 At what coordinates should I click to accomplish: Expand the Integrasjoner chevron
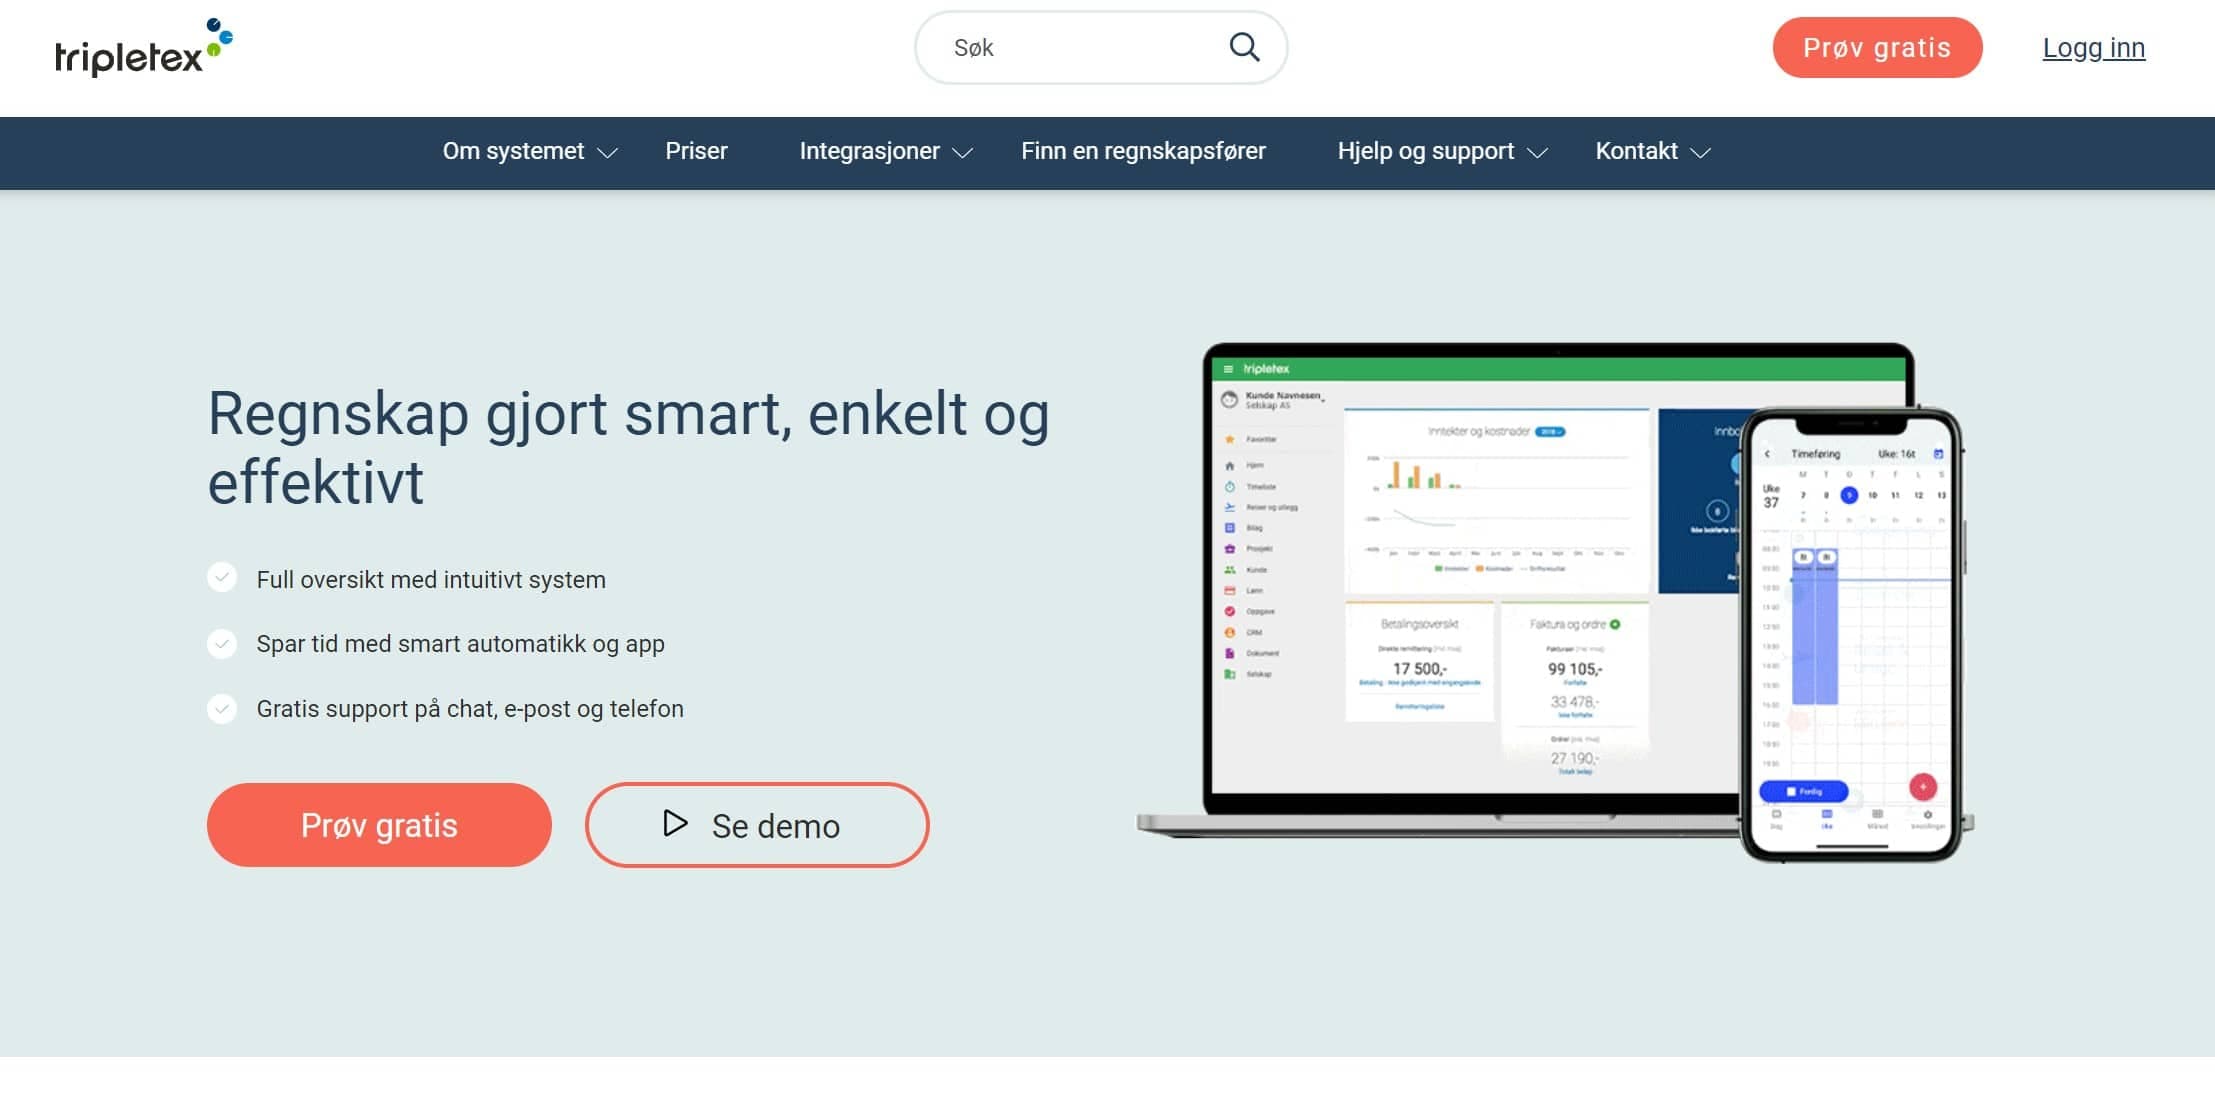(x=962, y=153)
